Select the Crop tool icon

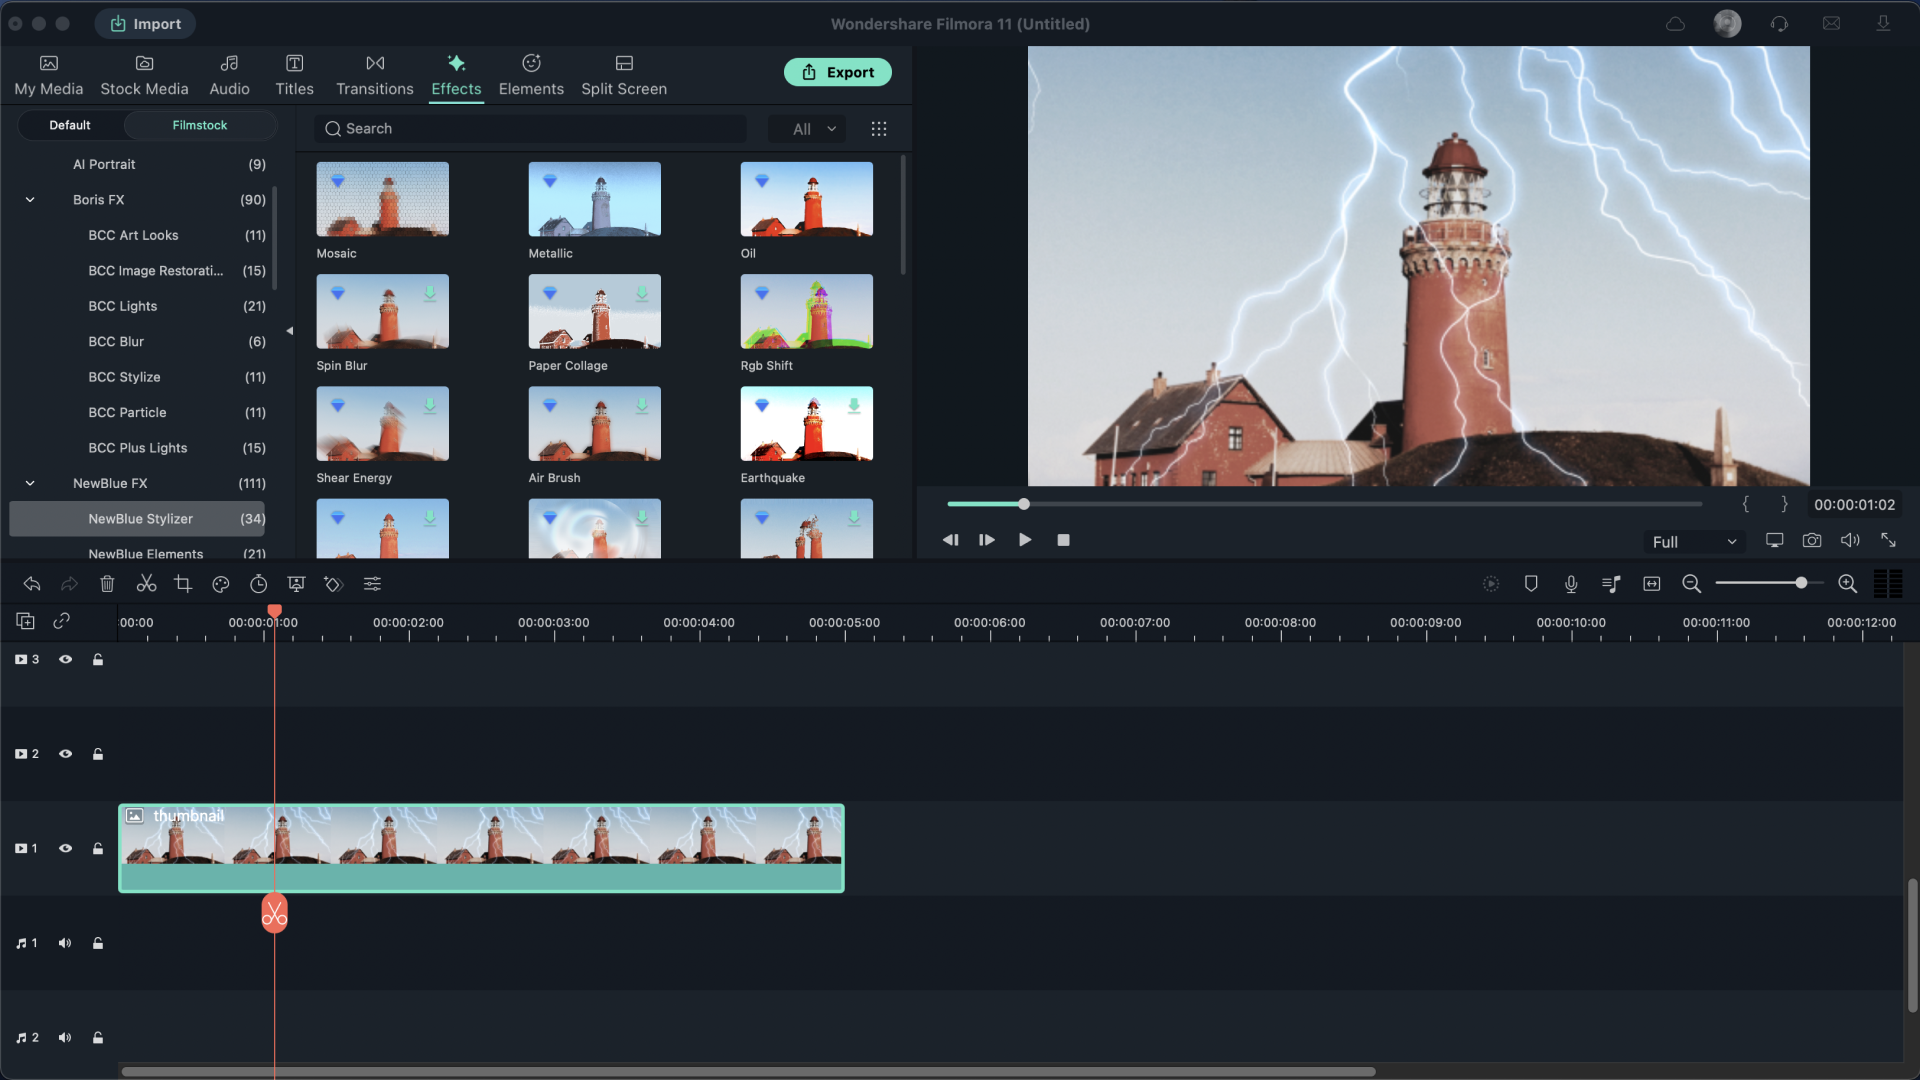(183, 584)
